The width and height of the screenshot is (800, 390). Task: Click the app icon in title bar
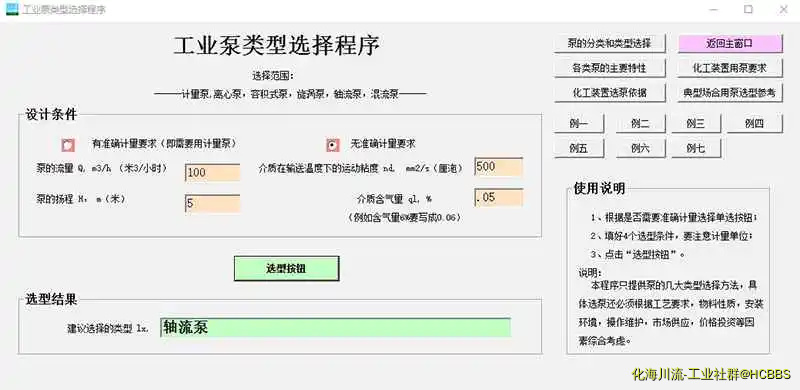[12, 9]
